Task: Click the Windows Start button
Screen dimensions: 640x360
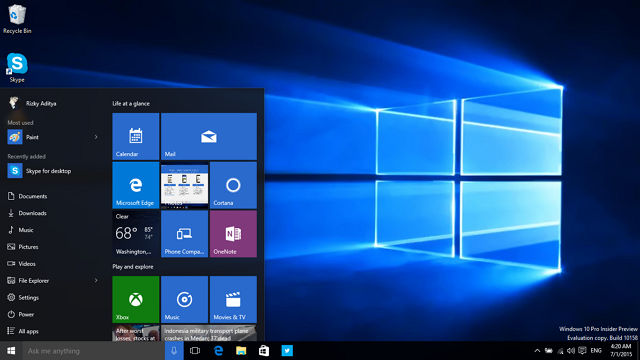Action: [x=11, y=351]
